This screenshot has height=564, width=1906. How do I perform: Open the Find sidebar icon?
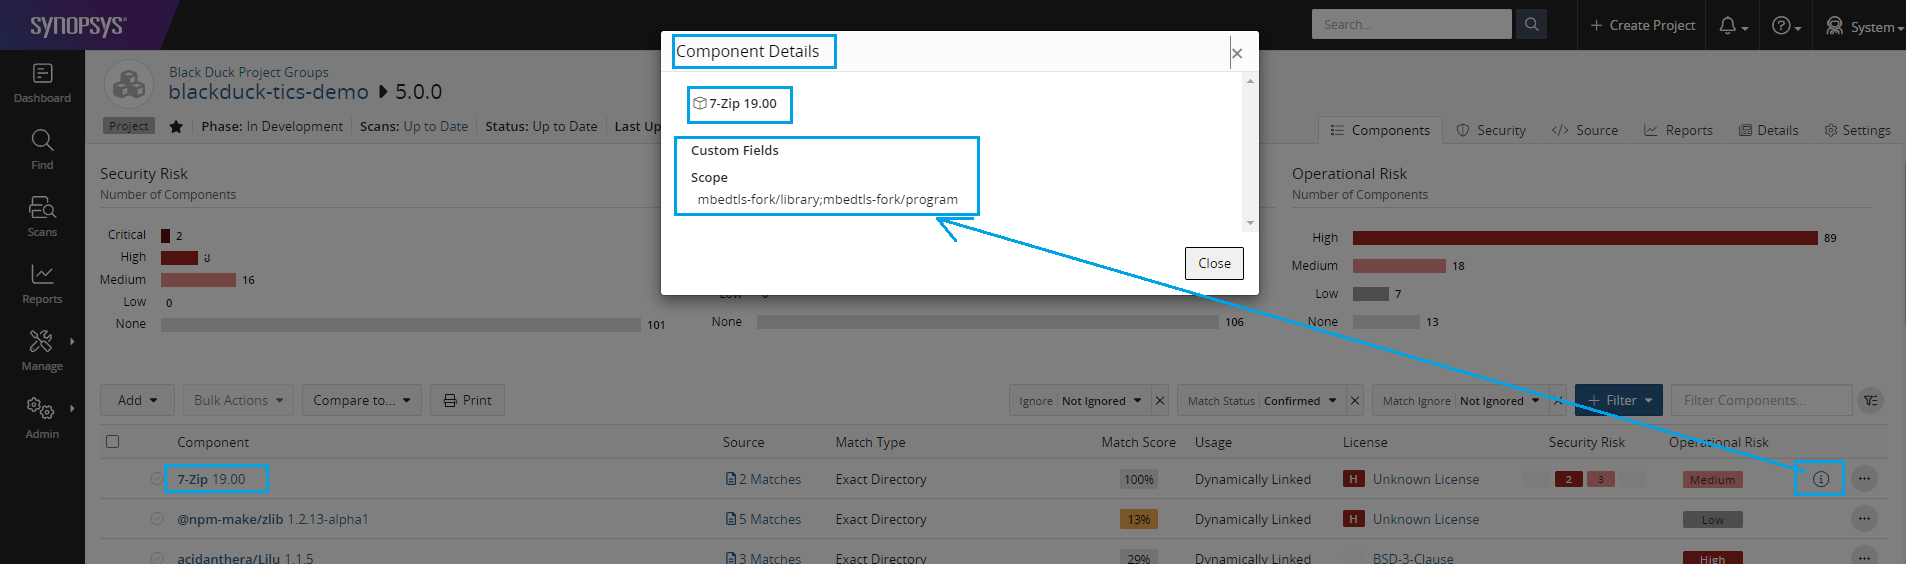(x=42, y=150)
